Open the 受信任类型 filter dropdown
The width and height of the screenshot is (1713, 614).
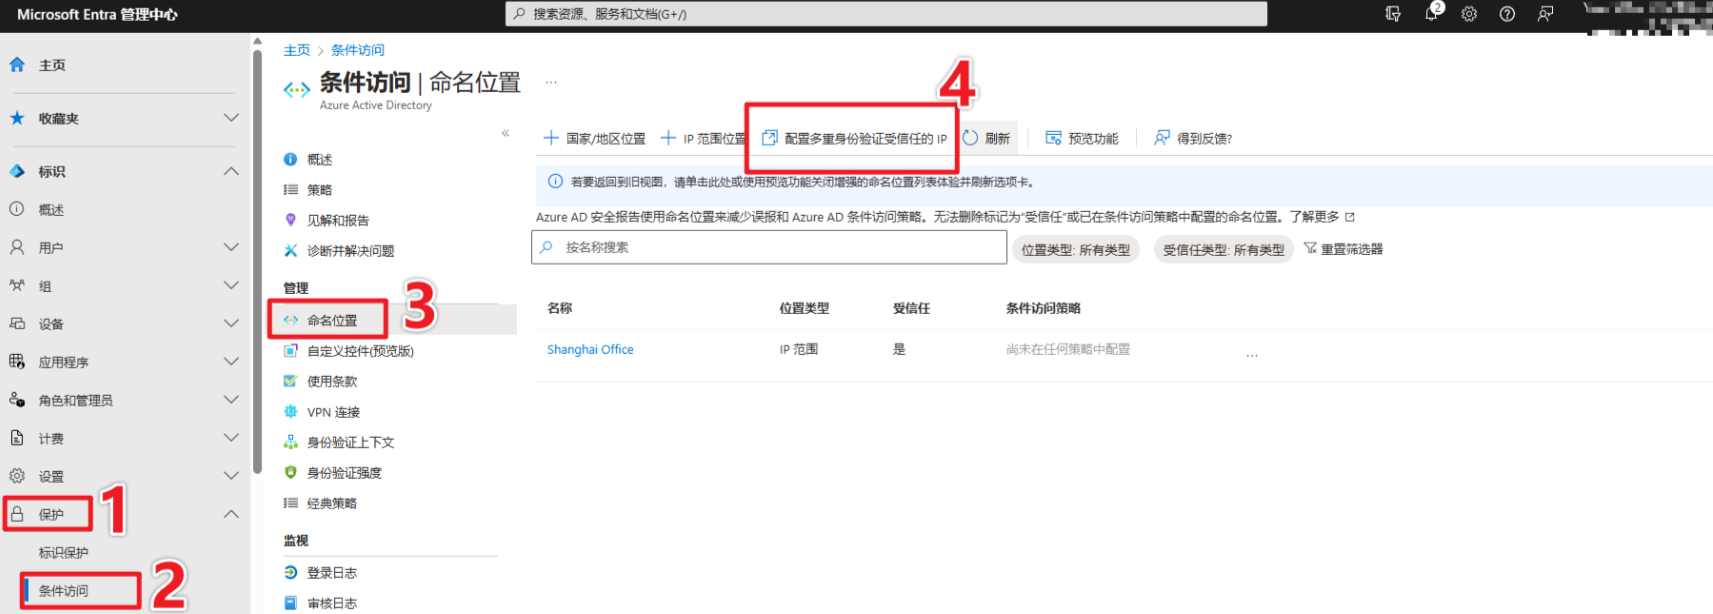1223,249
